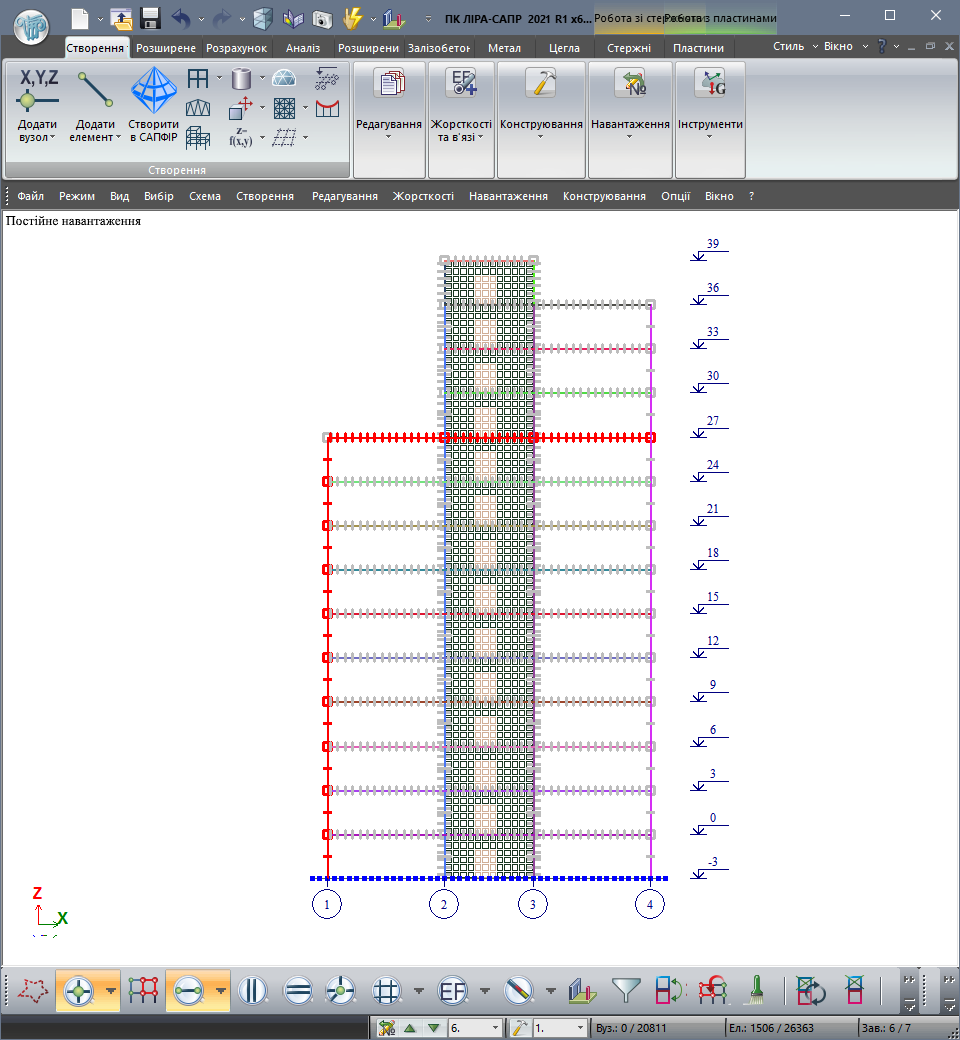Click the geodesic dome icon in ribbon
The width and height of the screenshot is (960, 1040).
pyautogui.click(x=284, y=79)
